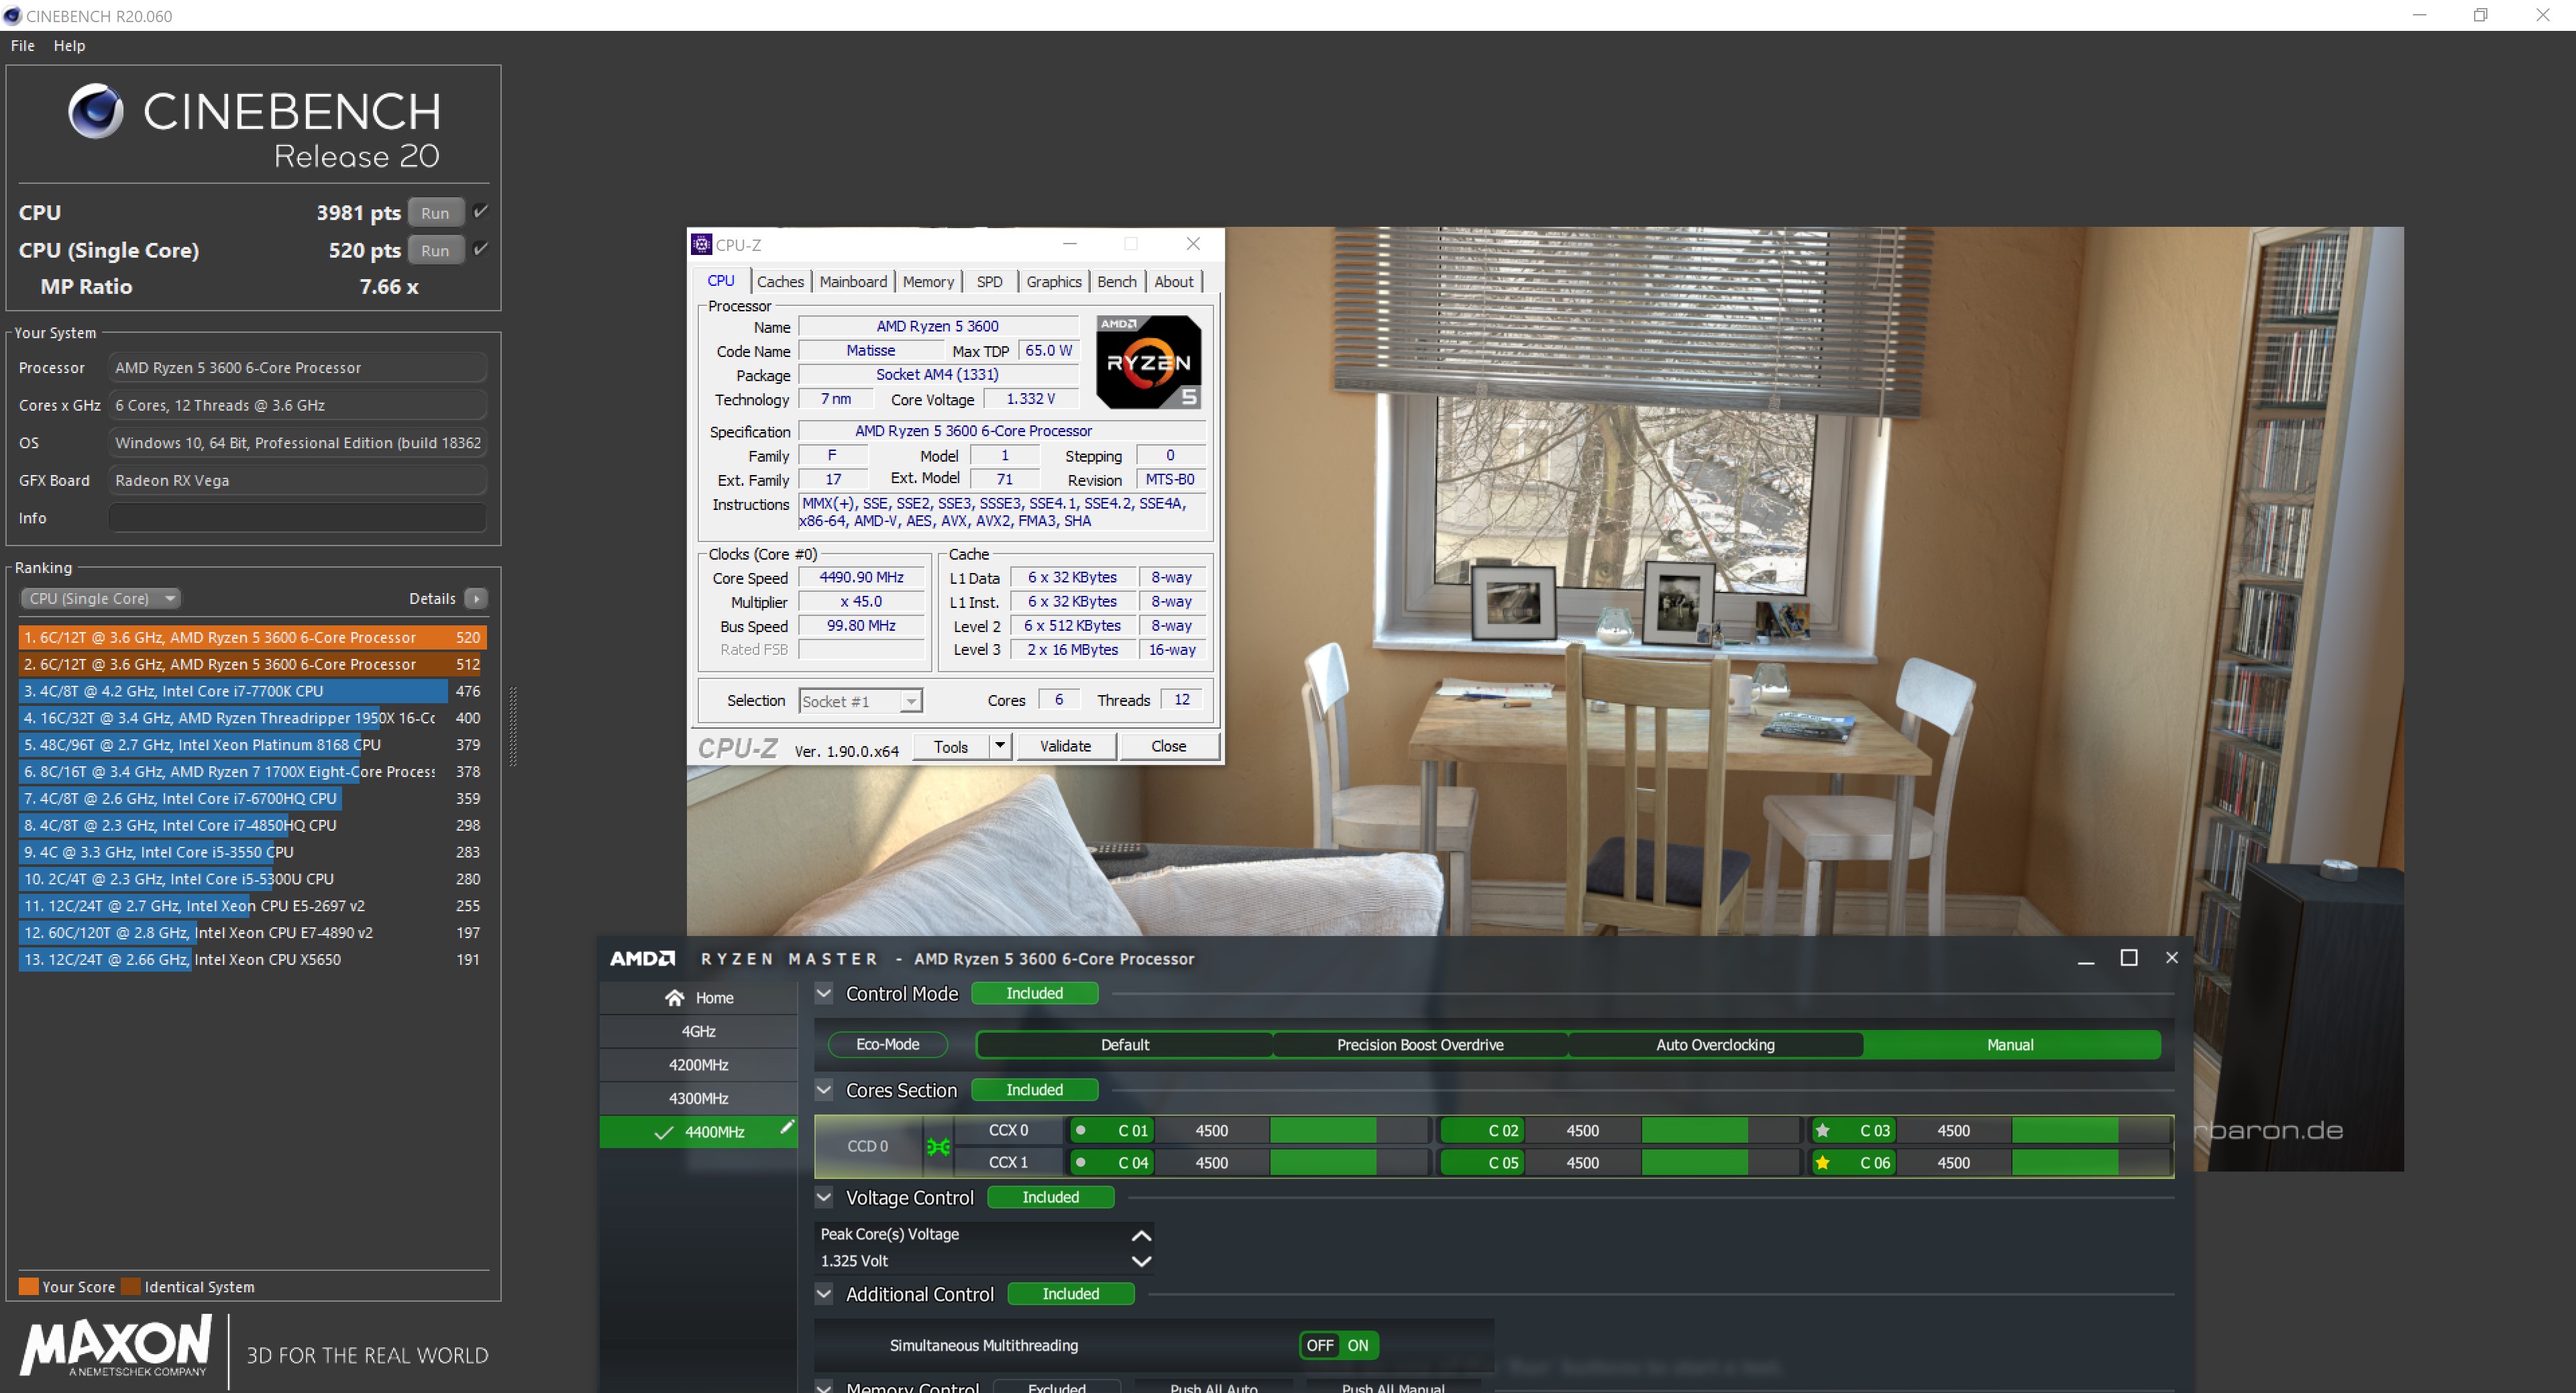Viewport: 2576px width, 1393px height.
Task: Switch to the Bench tab in CPU-Z
Action: point(1117,282)
